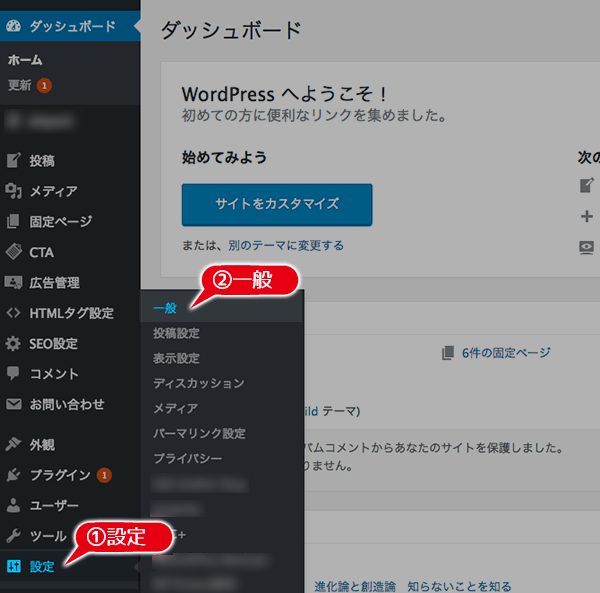The image size is (600, 593).
Task: Select 一般 in settings submenu
Action: click(165, 308)
